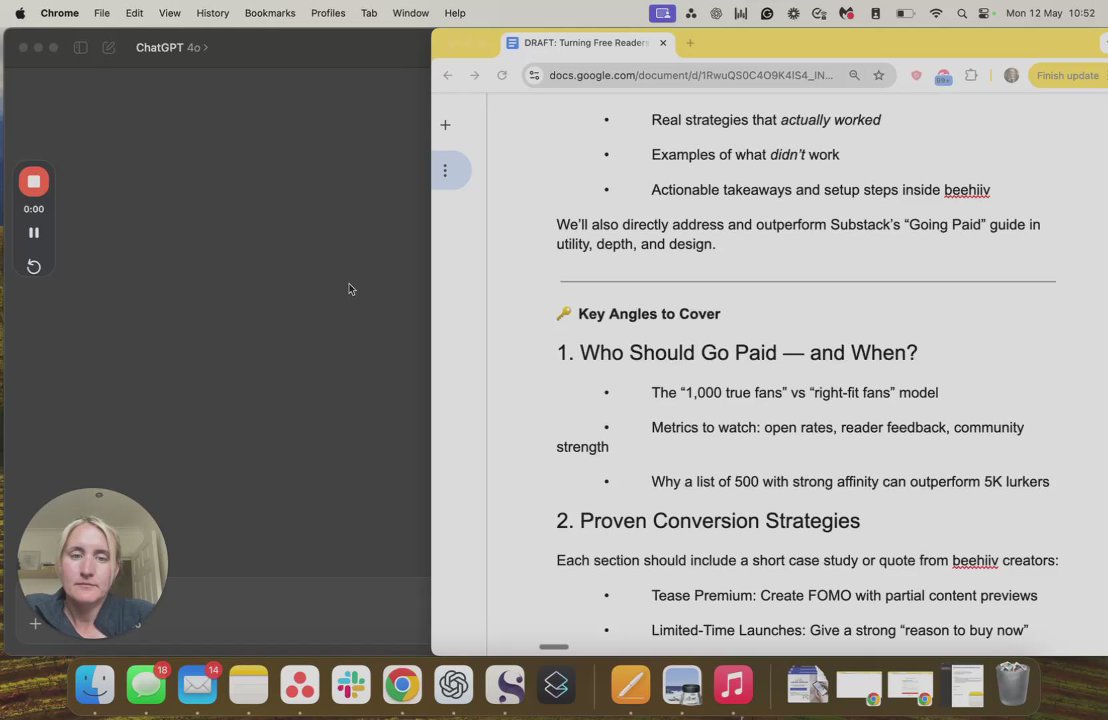Open a new Chrome tab
1108x720 pixels.
point(690,43)
